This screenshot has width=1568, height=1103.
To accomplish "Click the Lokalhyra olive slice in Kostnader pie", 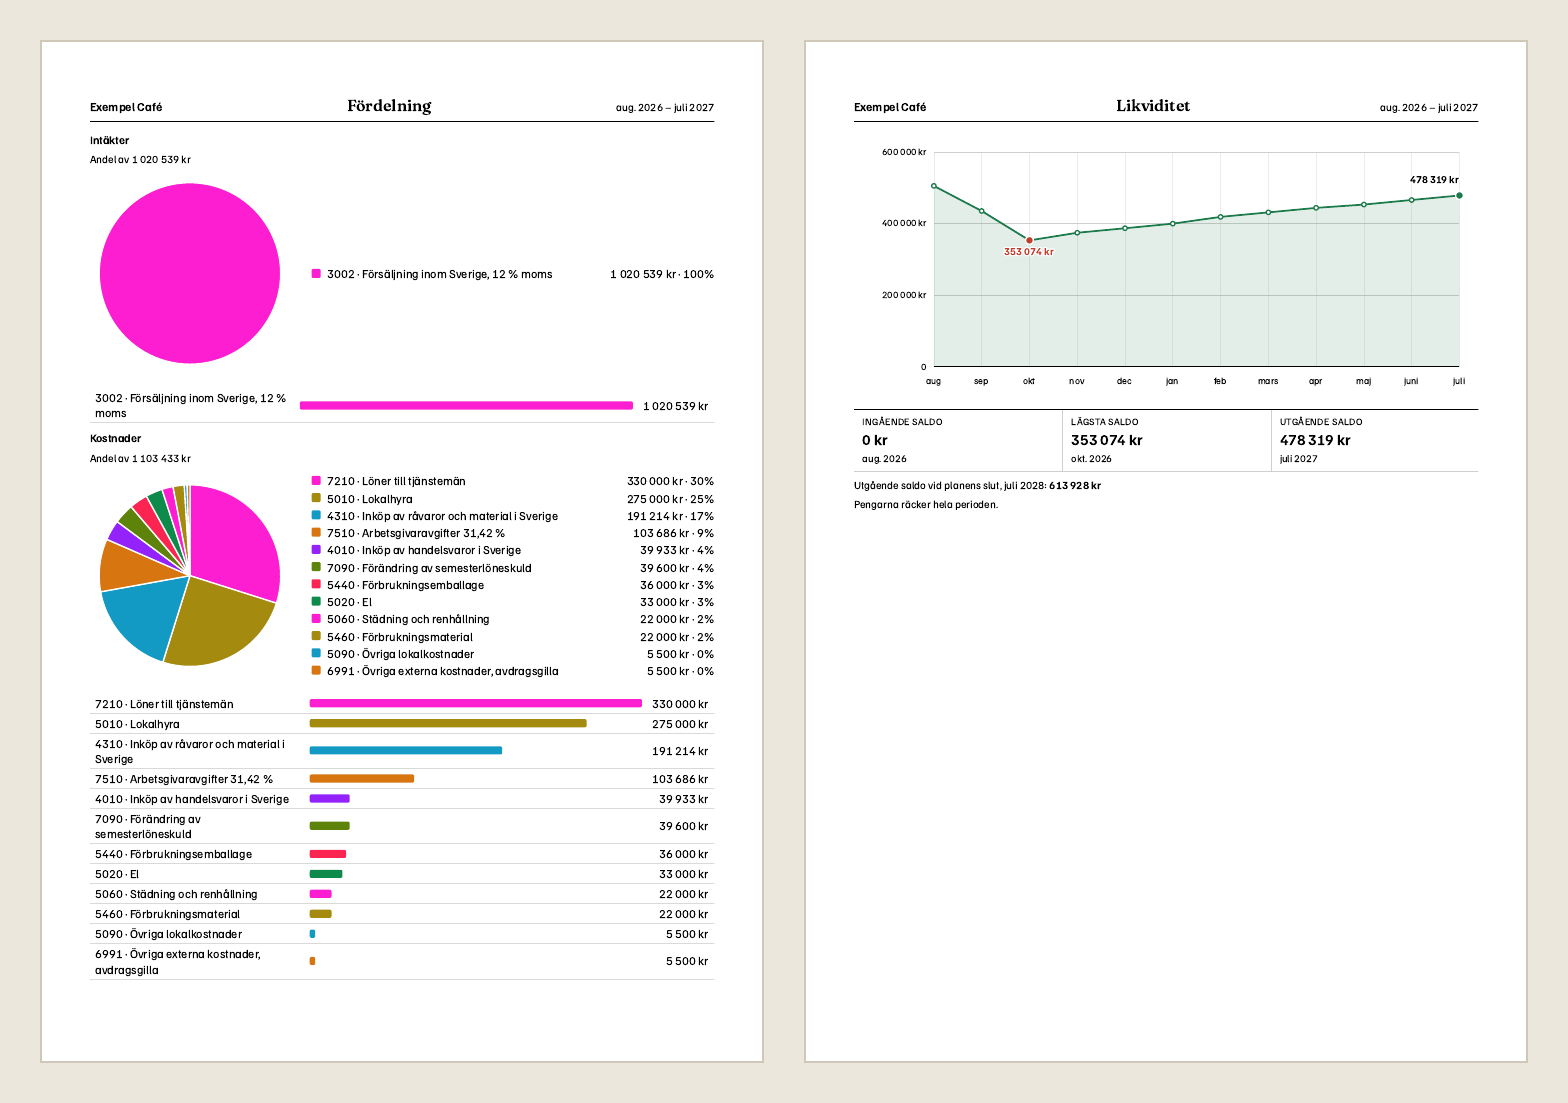I will point(220,625).
